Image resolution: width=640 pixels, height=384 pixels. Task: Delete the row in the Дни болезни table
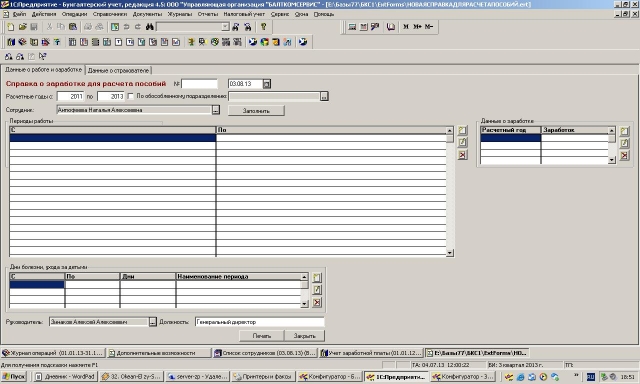(317, 302)
